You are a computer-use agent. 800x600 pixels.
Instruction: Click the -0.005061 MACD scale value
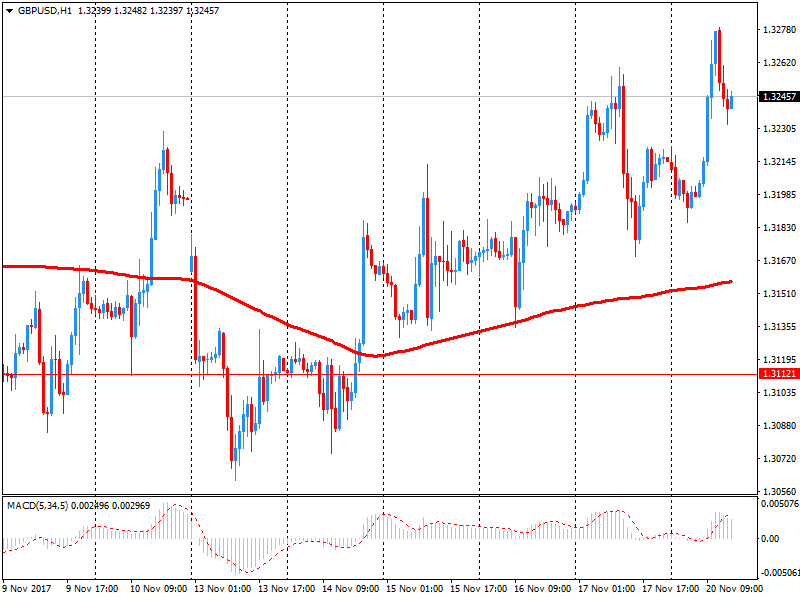(780, 572)
